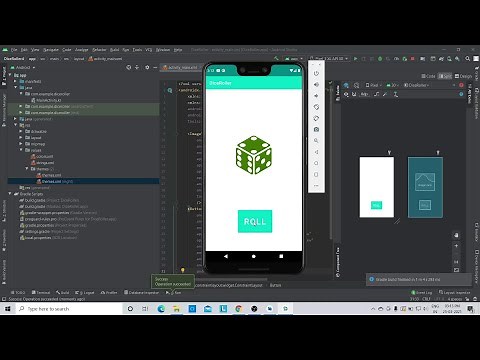
Task: Open the Logcat tool window
Action: click(85, 293)
